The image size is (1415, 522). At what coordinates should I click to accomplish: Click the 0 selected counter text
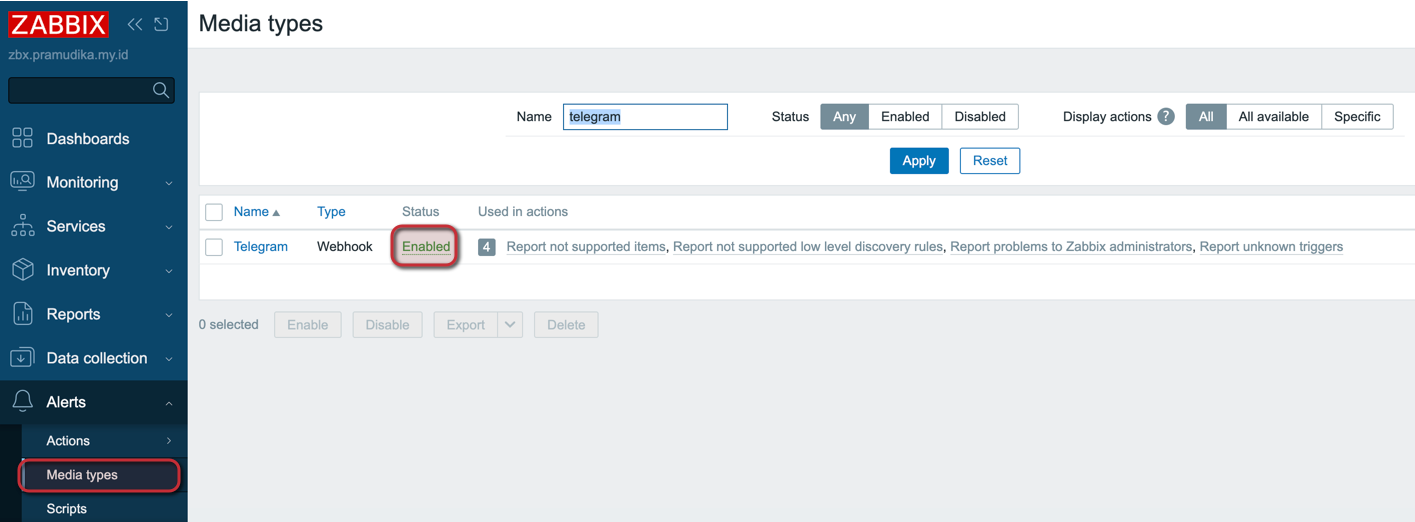coord(229,325)
